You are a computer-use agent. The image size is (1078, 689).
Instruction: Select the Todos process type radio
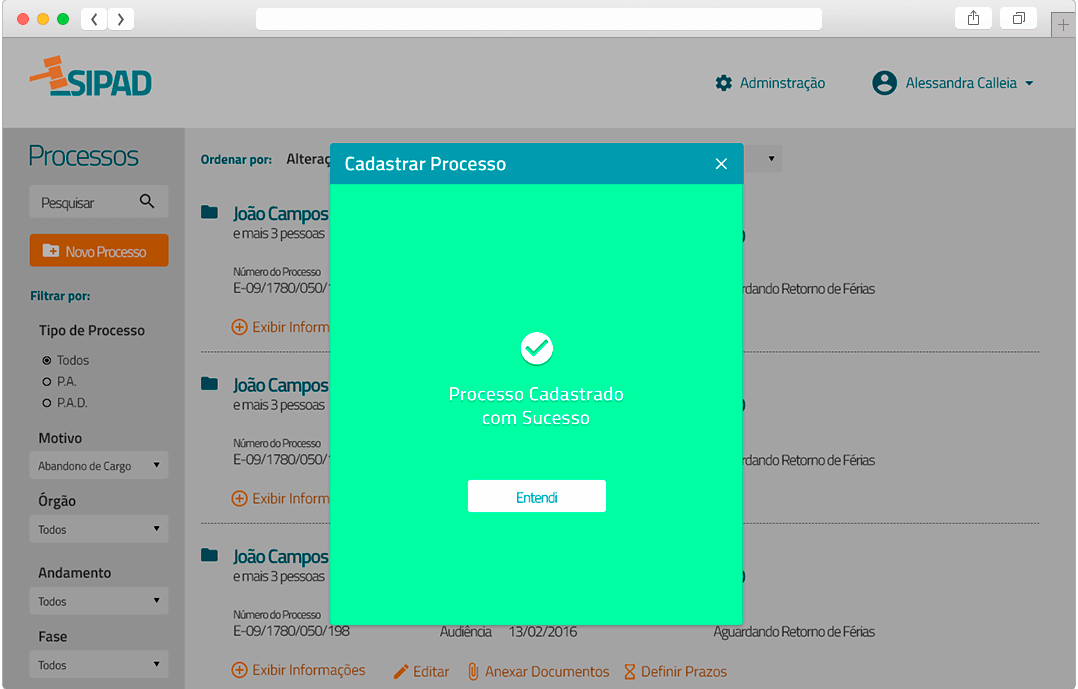[47, 360]
